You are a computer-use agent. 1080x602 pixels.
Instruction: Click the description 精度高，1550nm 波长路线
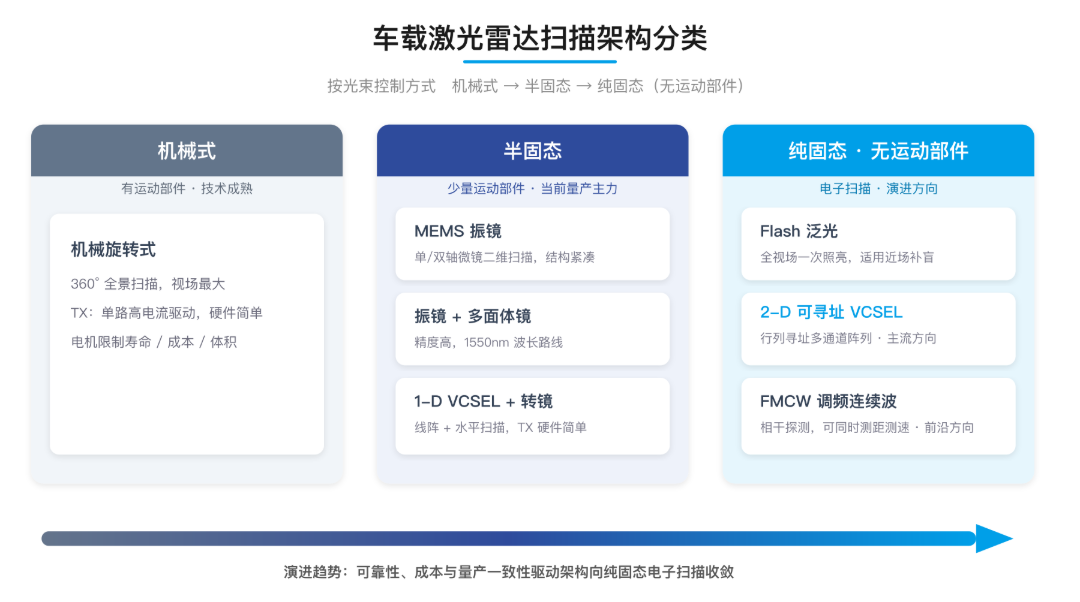click(x=488, y=342)
